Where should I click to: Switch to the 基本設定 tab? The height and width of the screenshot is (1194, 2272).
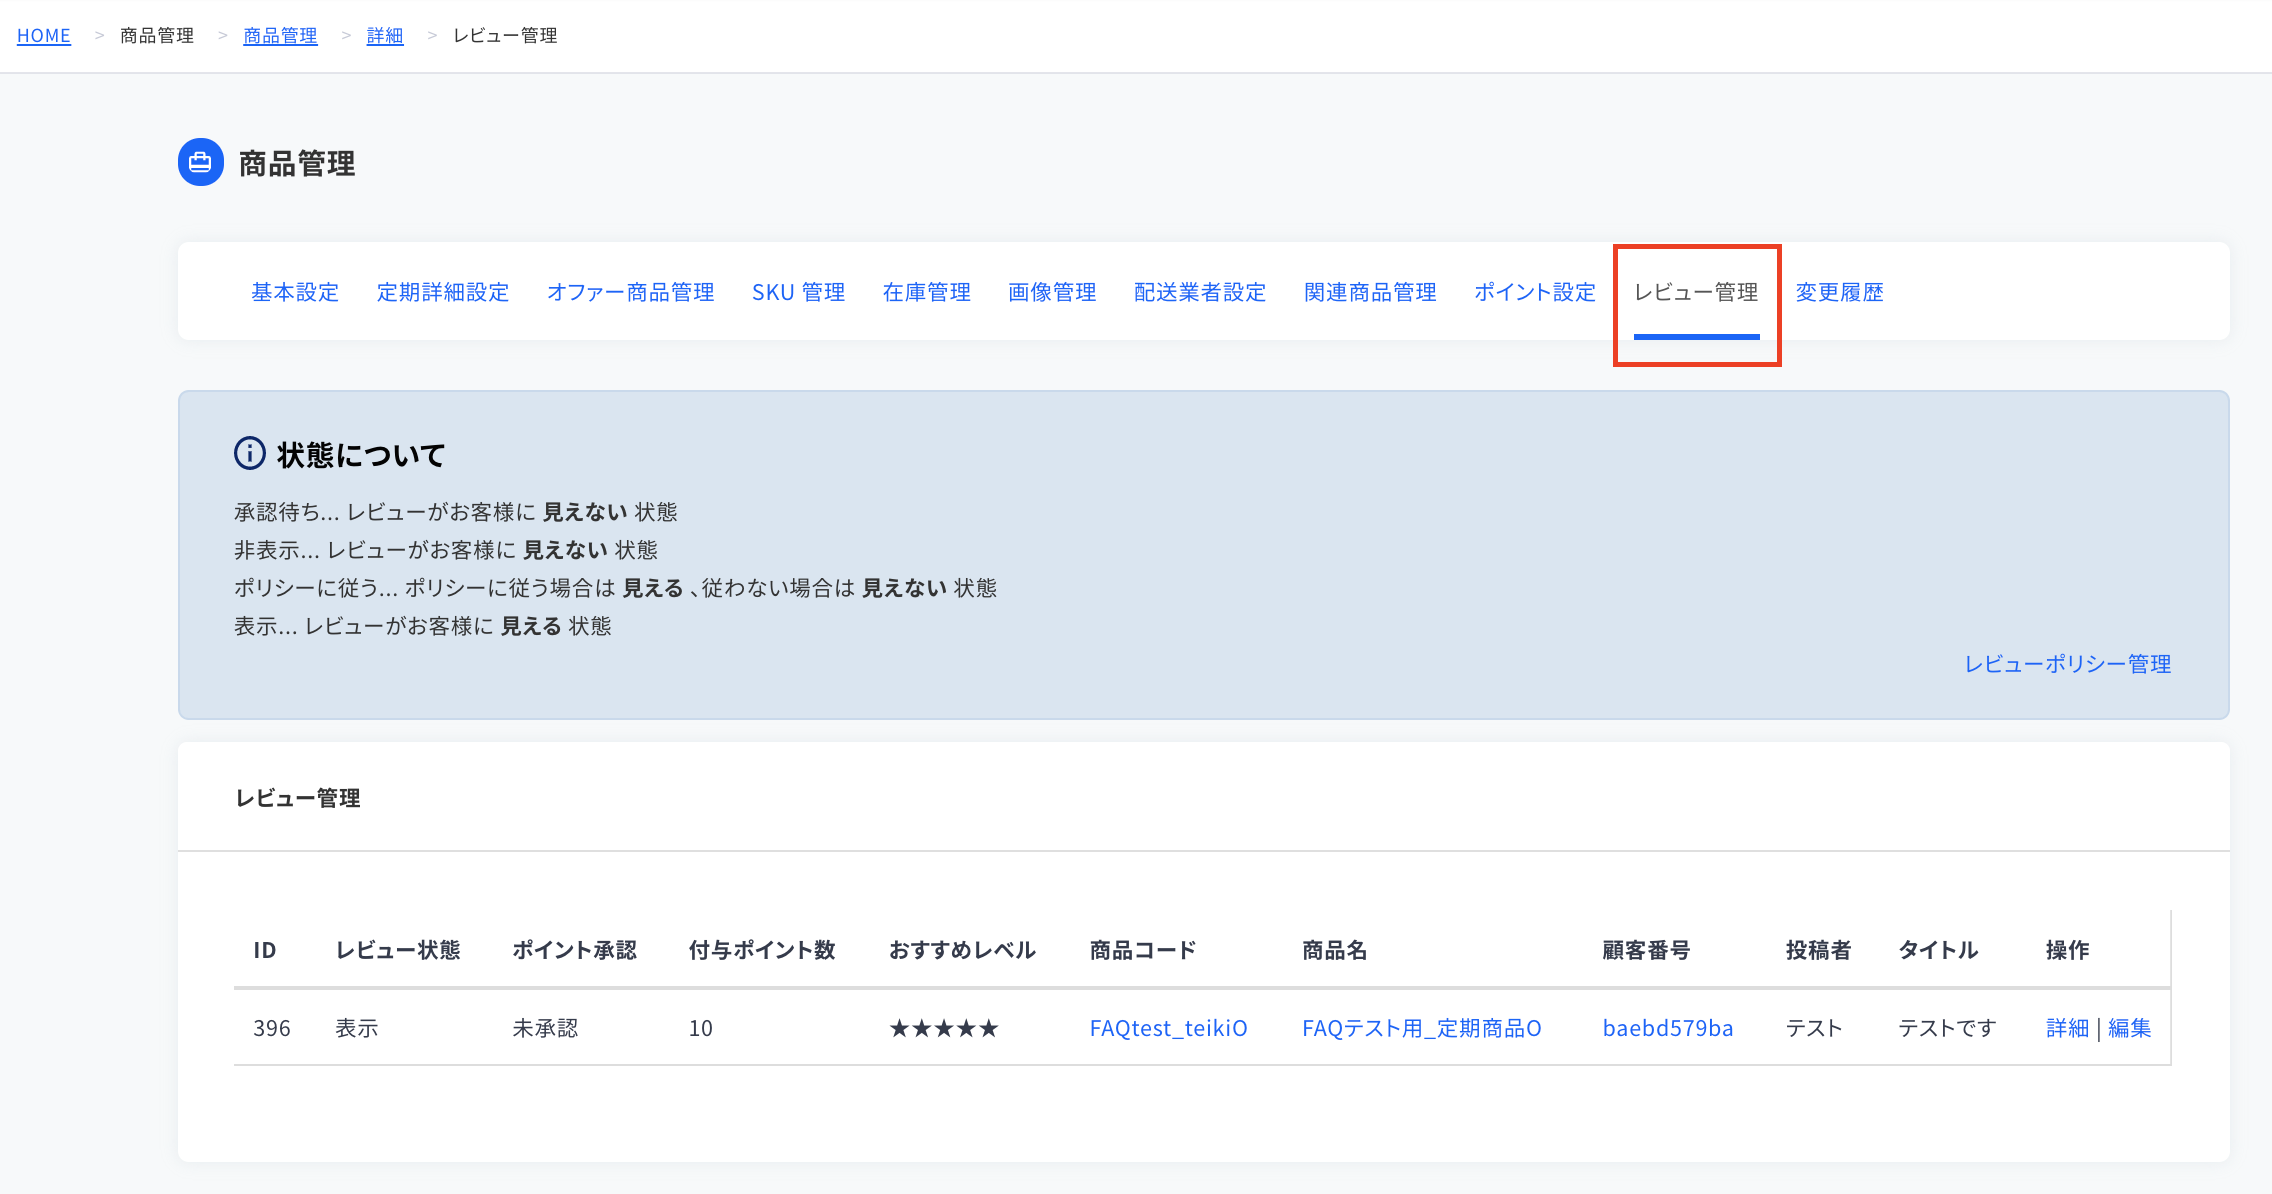click(295, 292)
